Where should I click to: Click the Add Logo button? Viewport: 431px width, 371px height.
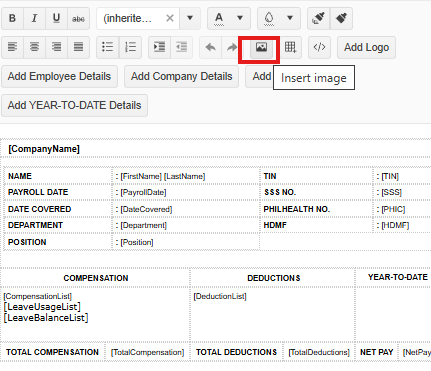tap(366, 47)
